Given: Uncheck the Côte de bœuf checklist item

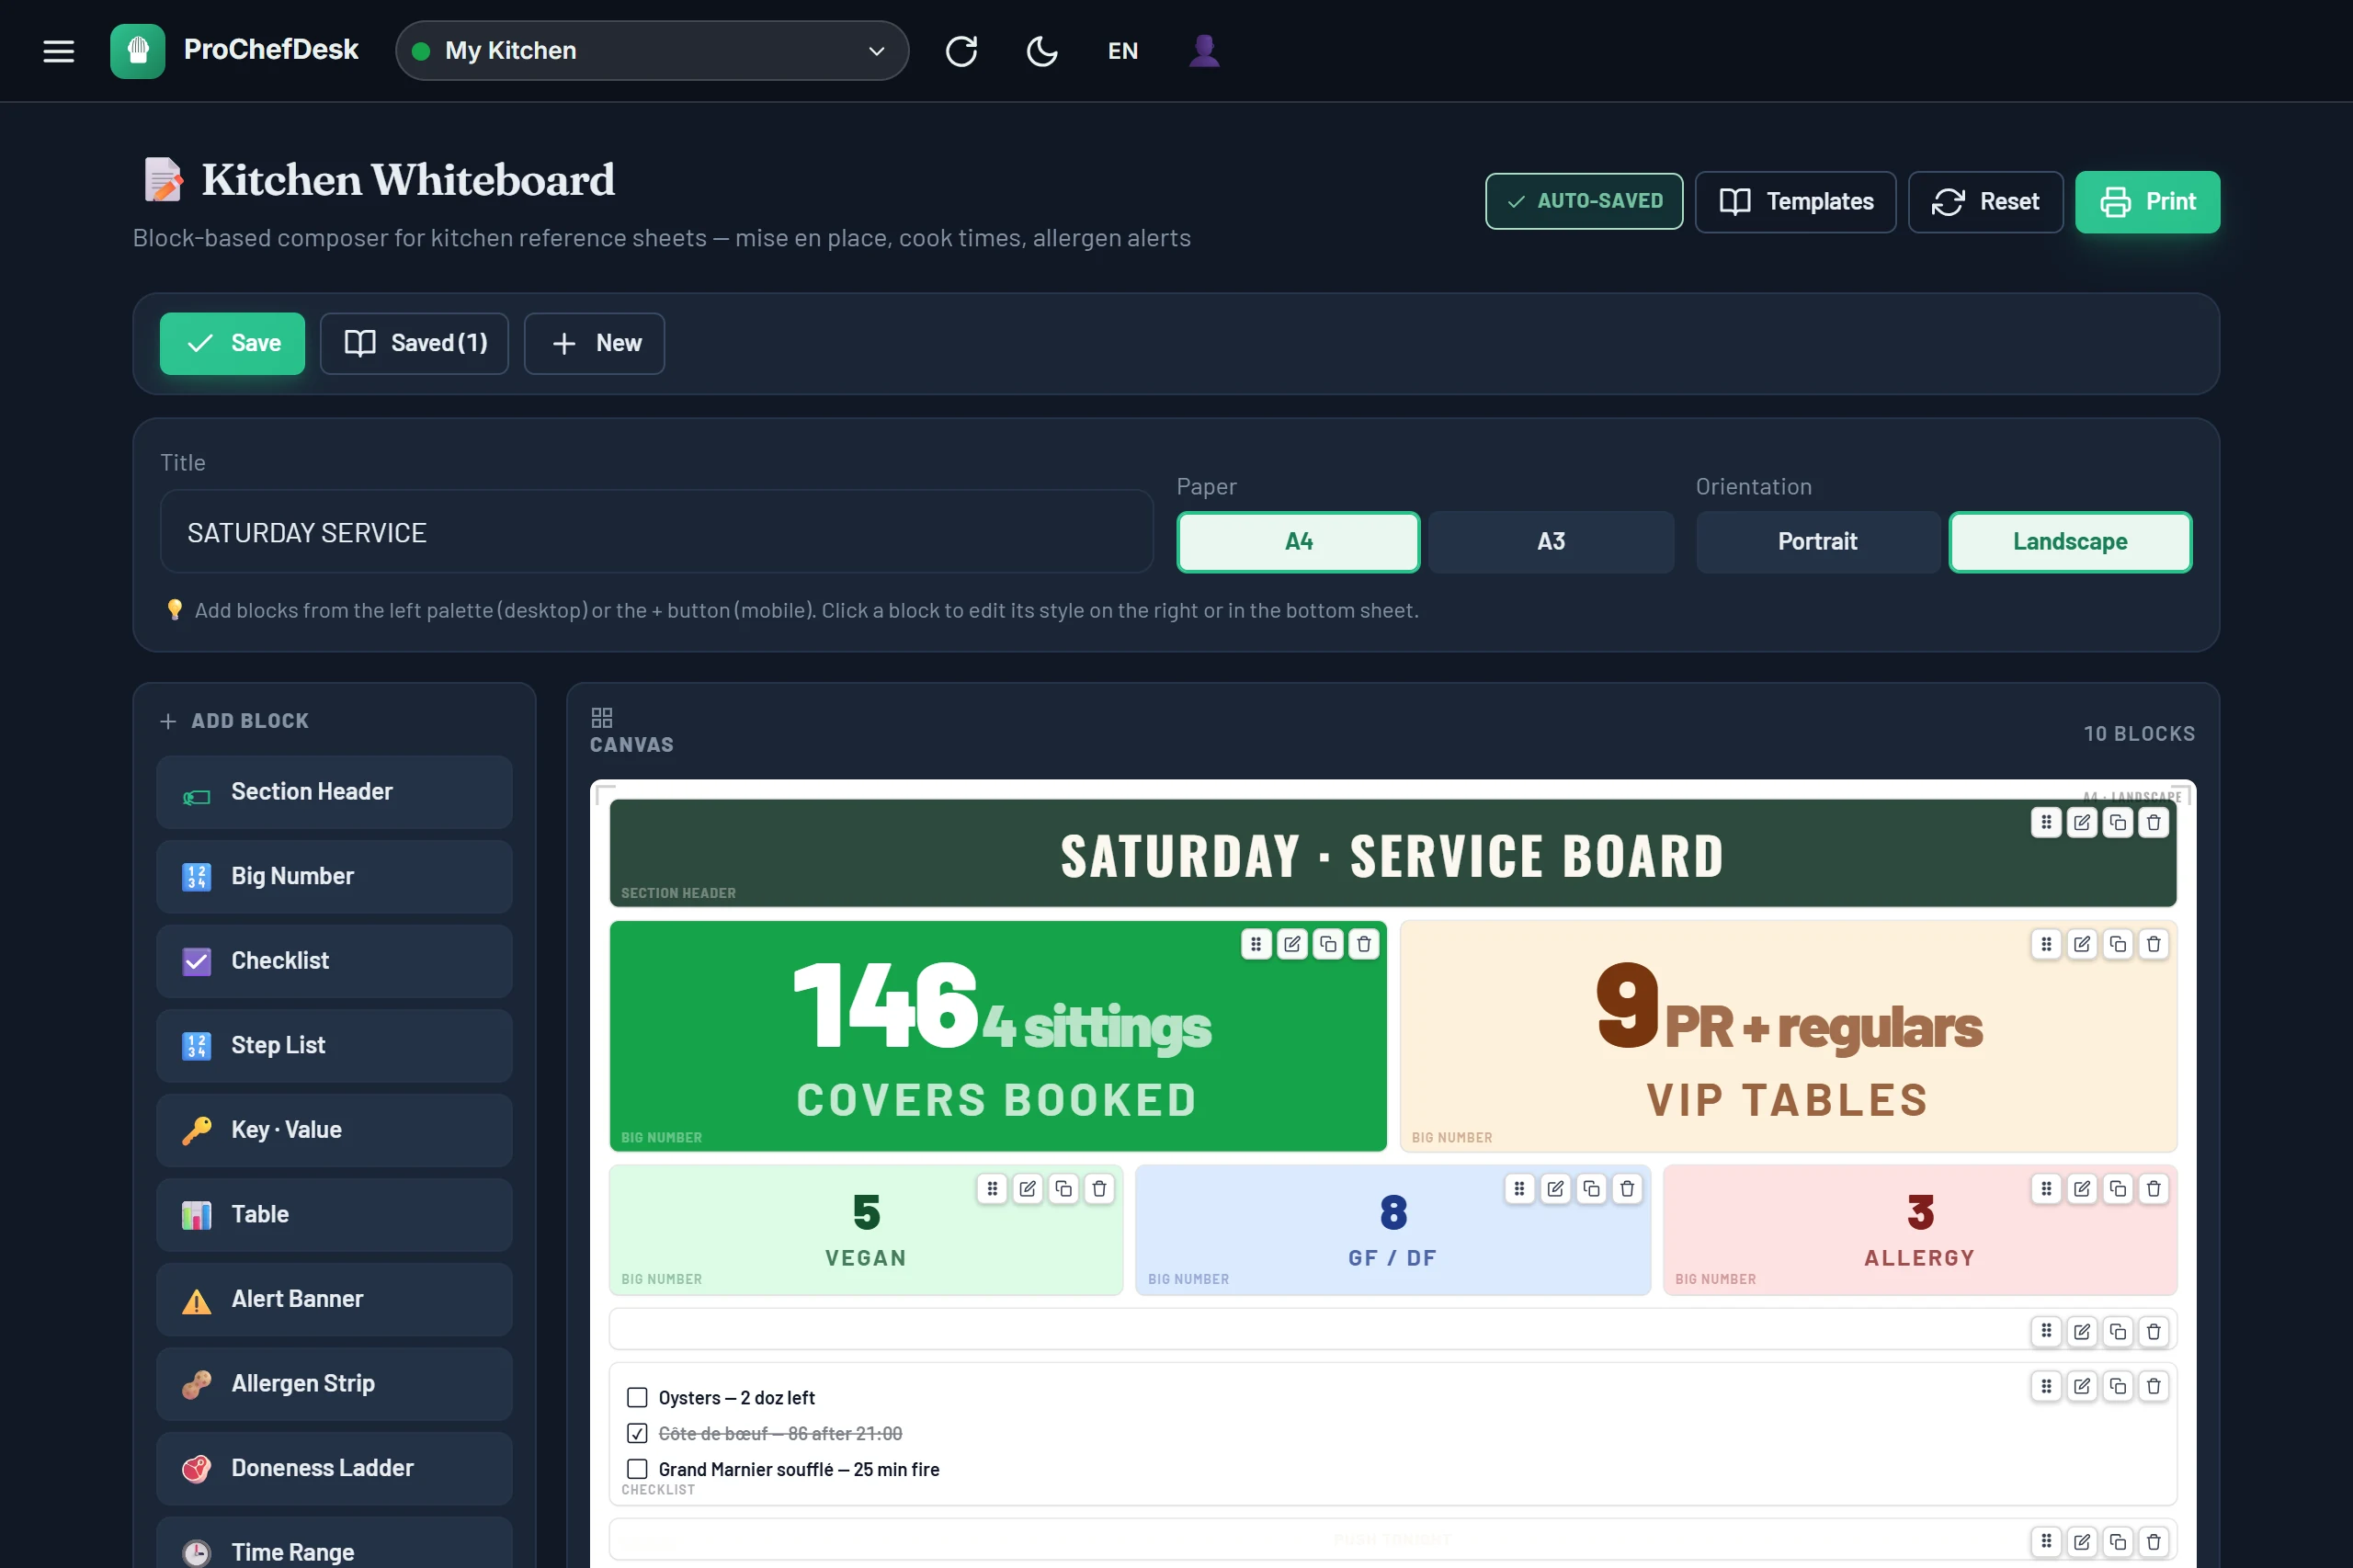Looking at the screenshot, I should coord(637,1434).
